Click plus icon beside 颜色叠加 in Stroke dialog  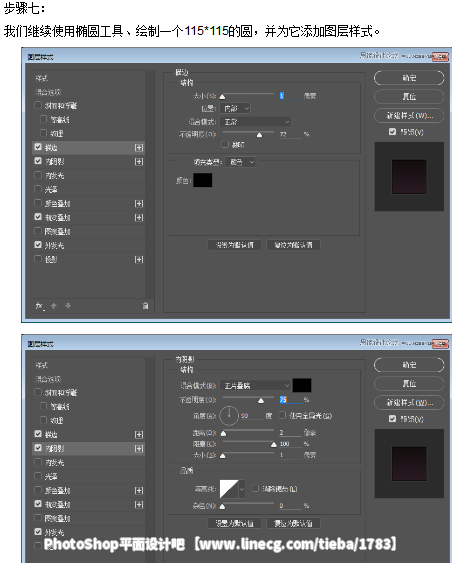[139, 204]
